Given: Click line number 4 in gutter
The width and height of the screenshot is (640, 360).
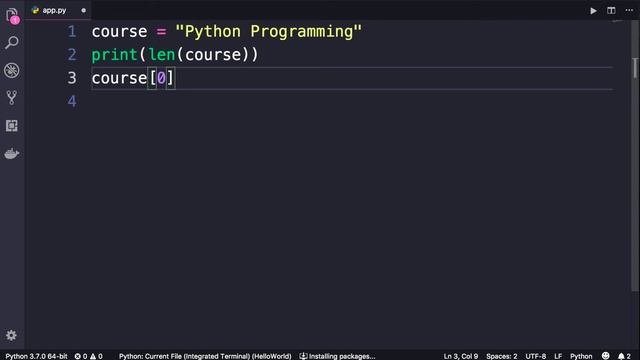Looking at the screenshot, I should [72, 101].
